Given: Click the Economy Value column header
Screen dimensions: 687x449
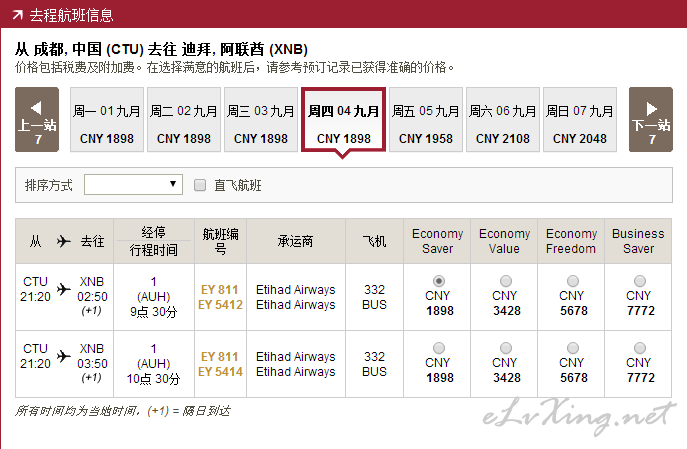Looking at the screenshot, I should (504, 241).
